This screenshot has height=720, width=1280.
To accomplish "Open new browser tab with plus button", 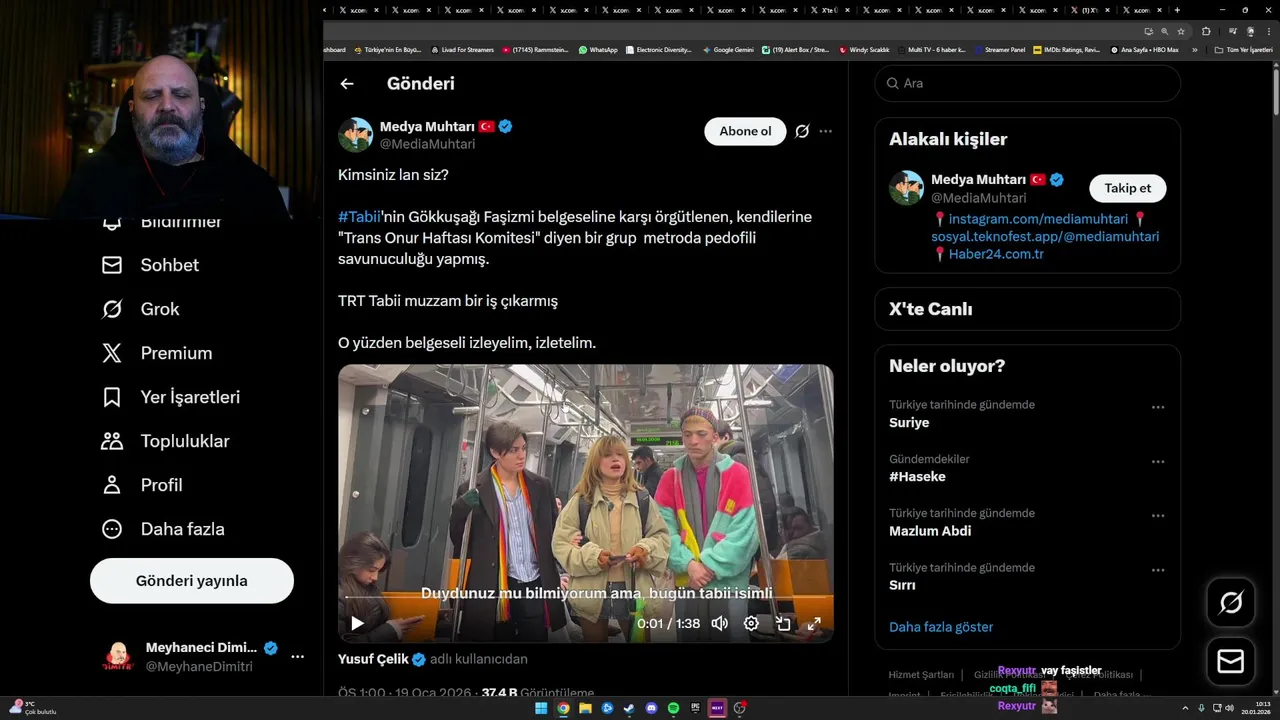I will (1177, 10).
